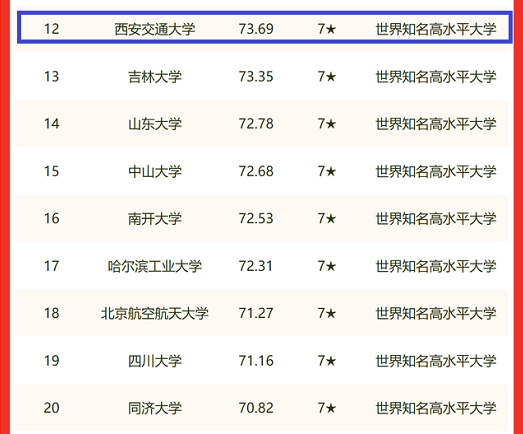Click the score 71.27
Image resolution: width=523 pixels, height=434 pixels.
point(256,313)
